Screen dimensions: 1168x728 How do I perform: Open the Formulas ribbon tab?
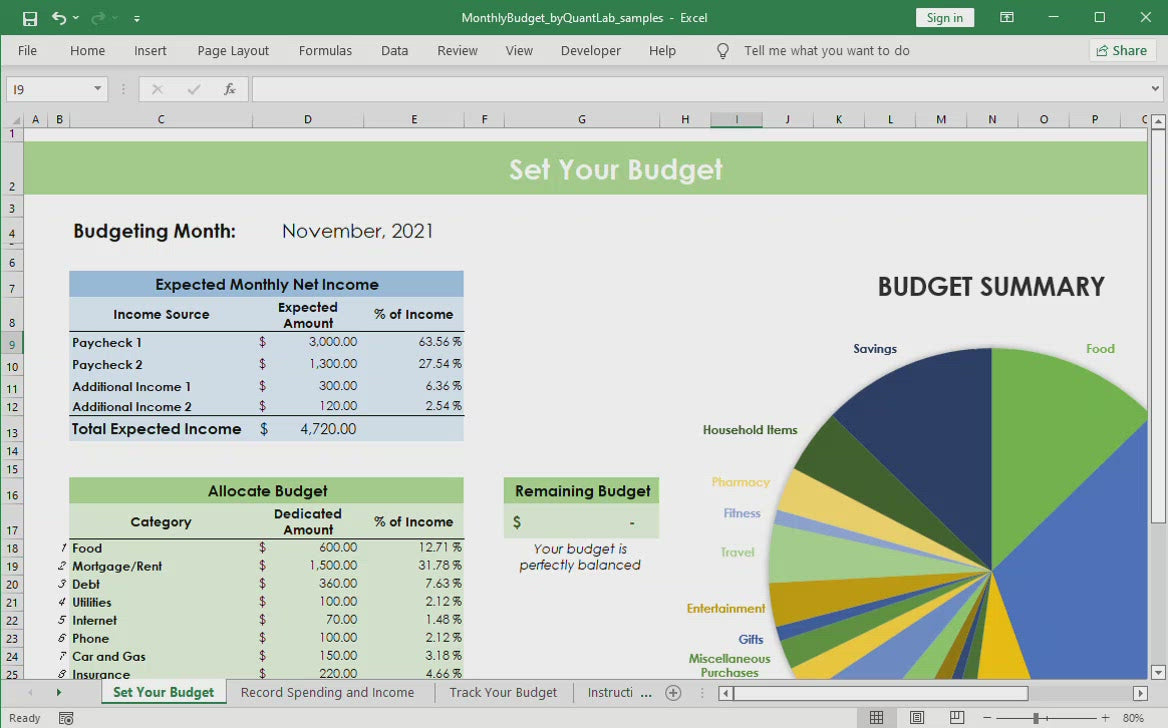click(x=325, y=51)
